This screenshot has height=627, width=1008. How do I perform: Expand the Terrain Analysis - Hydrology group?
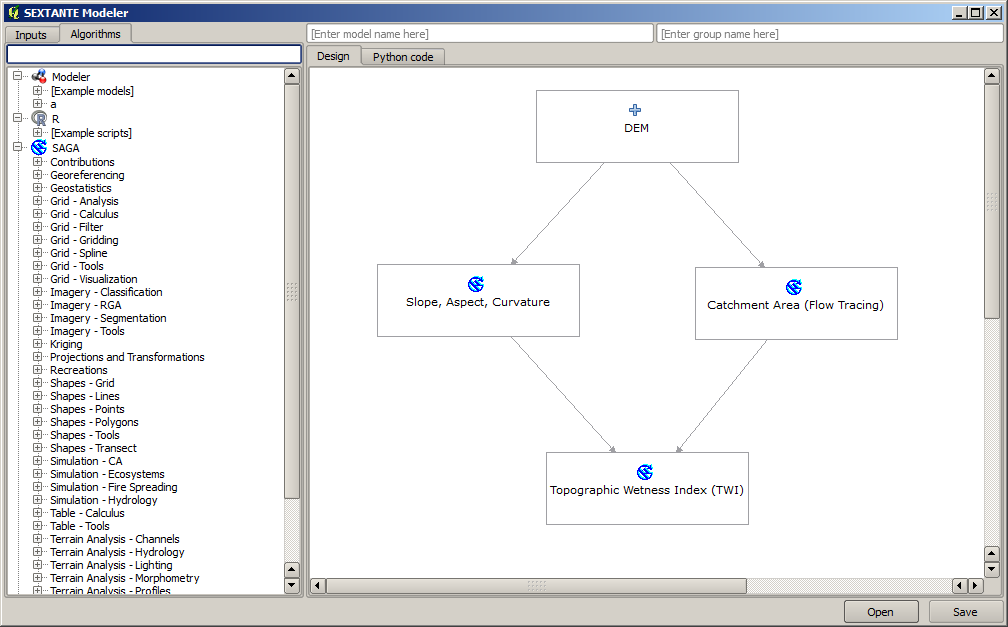38,552
